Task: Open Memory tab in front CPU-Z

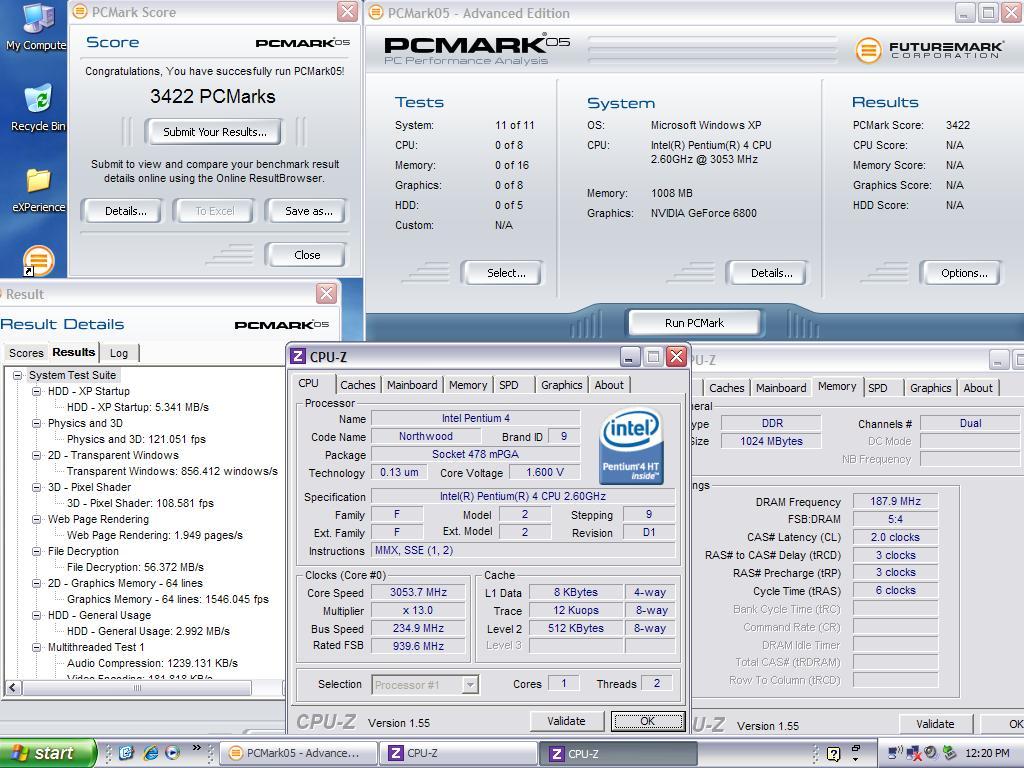Action: coord(468,385)
